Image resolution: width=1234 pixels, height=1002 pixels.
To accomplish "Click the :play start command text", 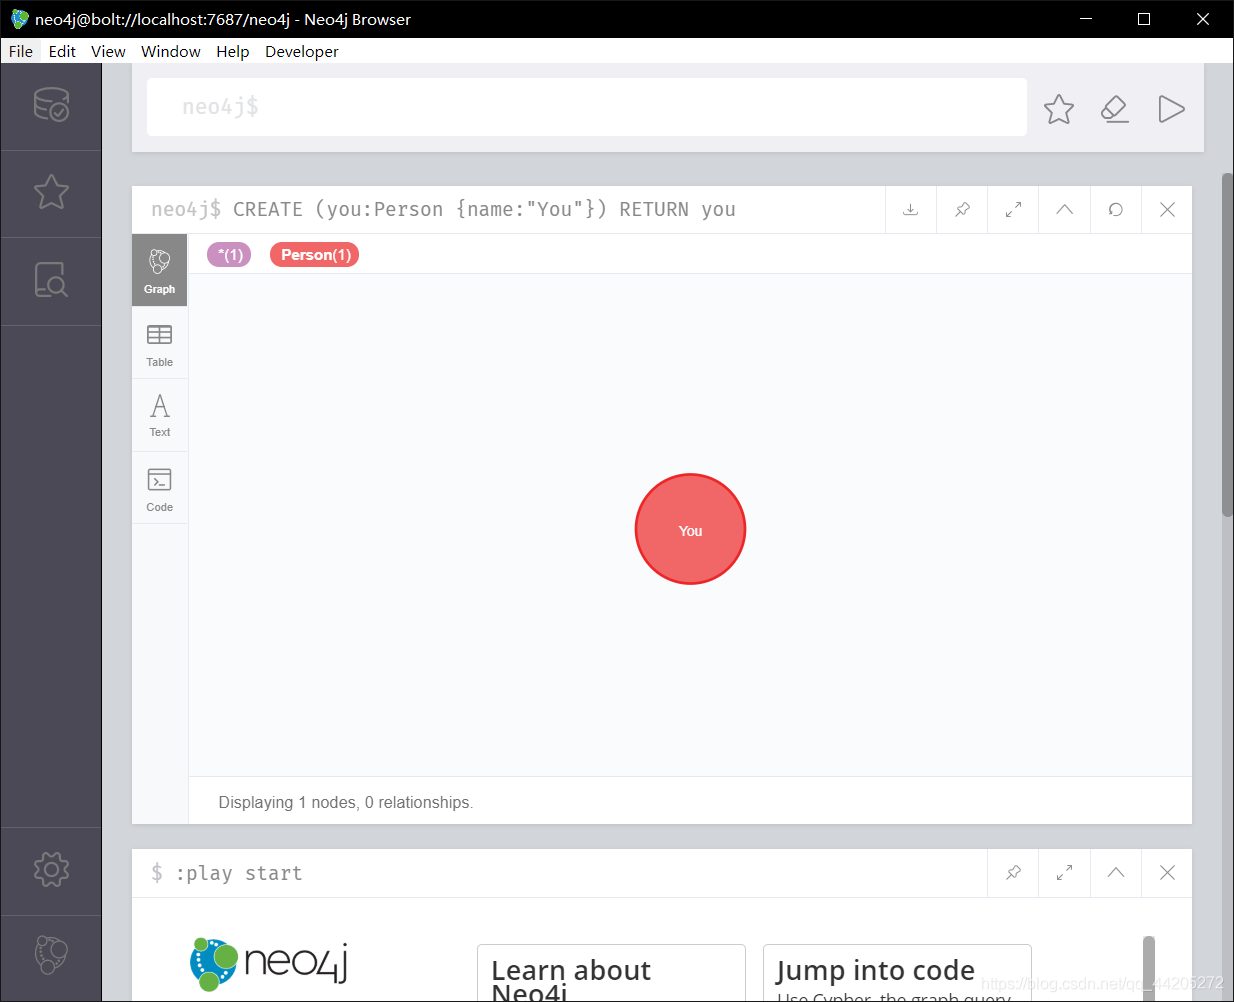I will point(239,873).
